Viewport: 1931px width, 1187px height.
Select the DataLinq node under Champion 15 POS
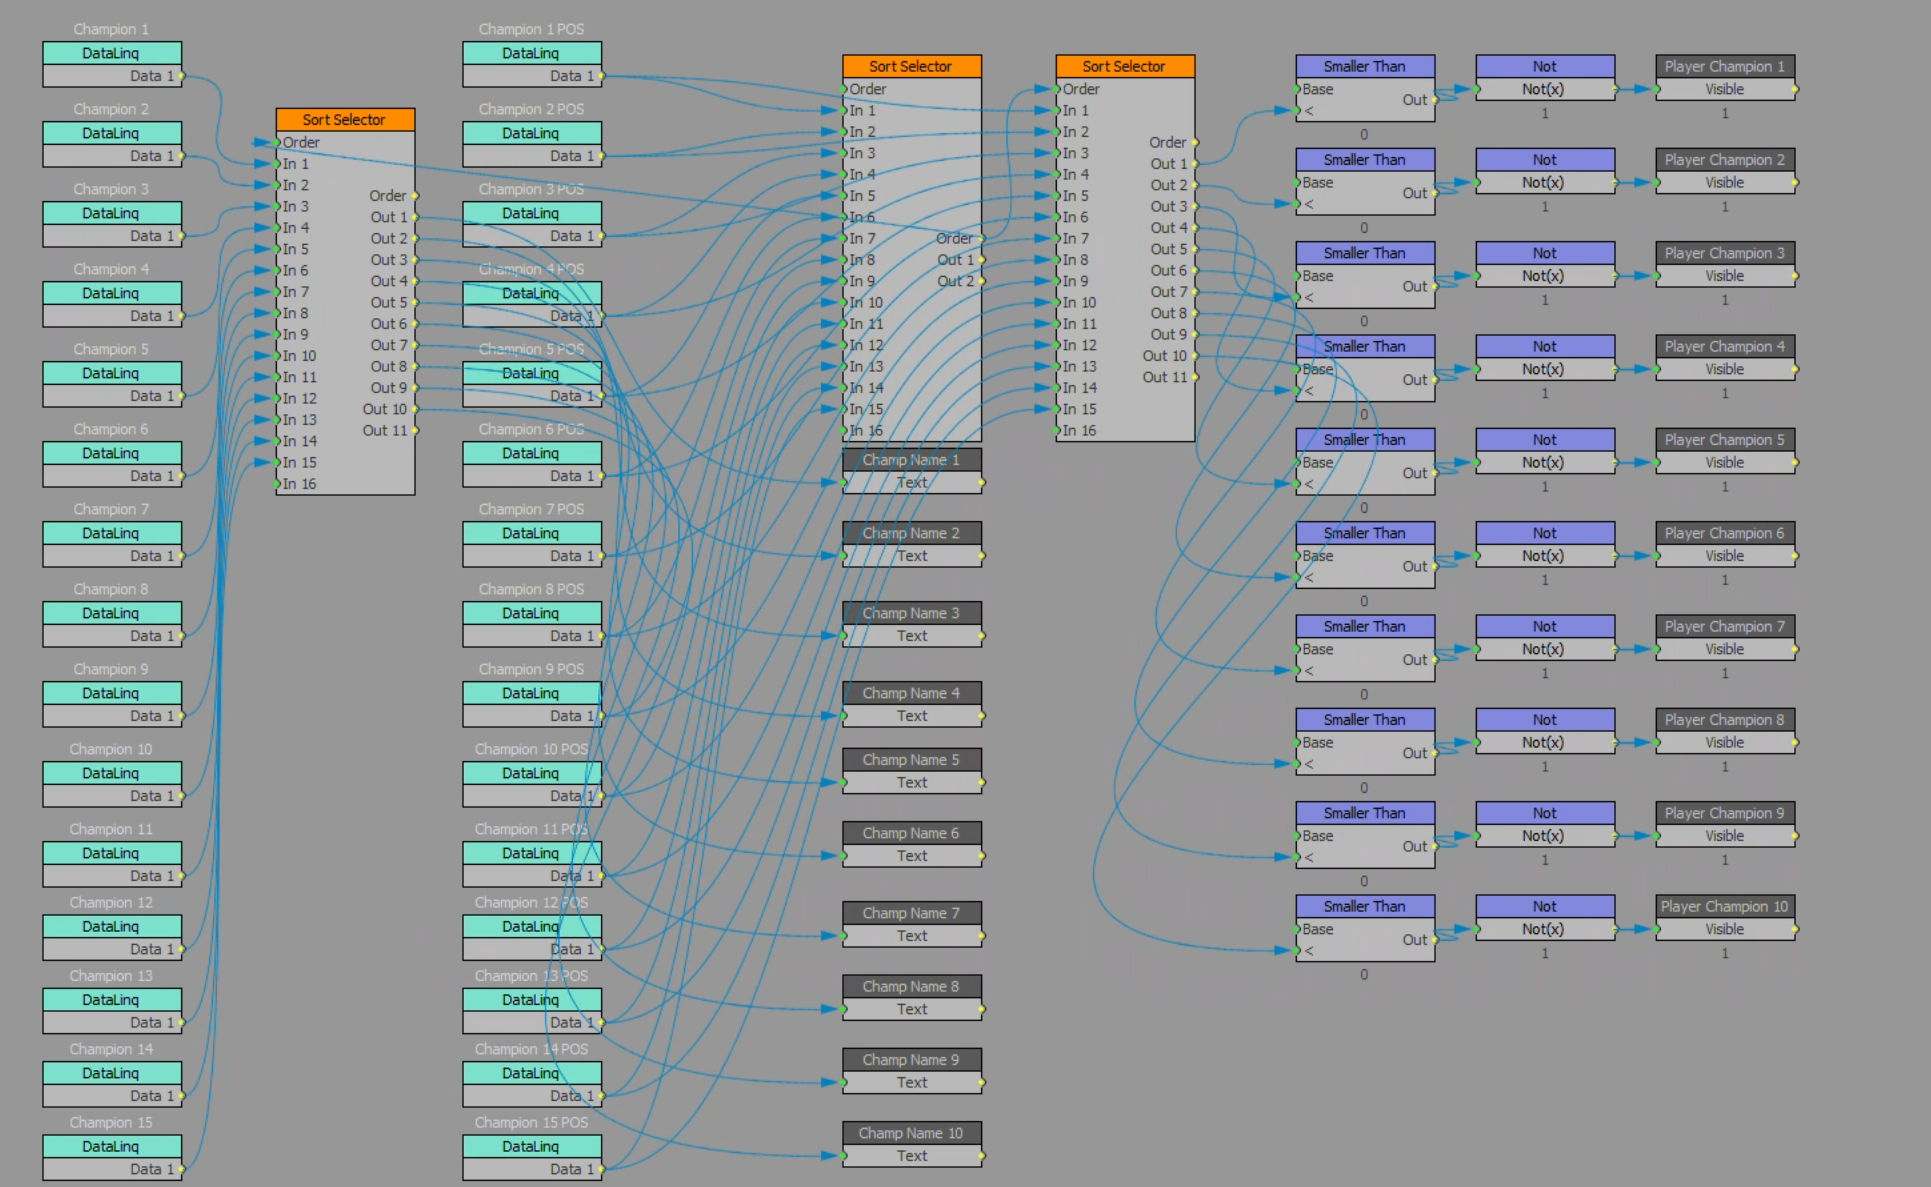[531, 1146]
